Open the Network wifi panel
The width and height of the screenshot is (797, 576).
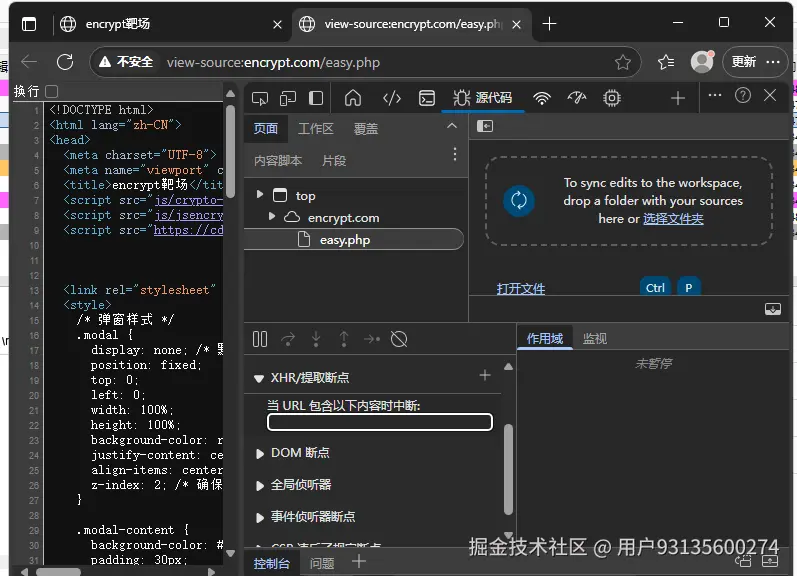(542, 98)
